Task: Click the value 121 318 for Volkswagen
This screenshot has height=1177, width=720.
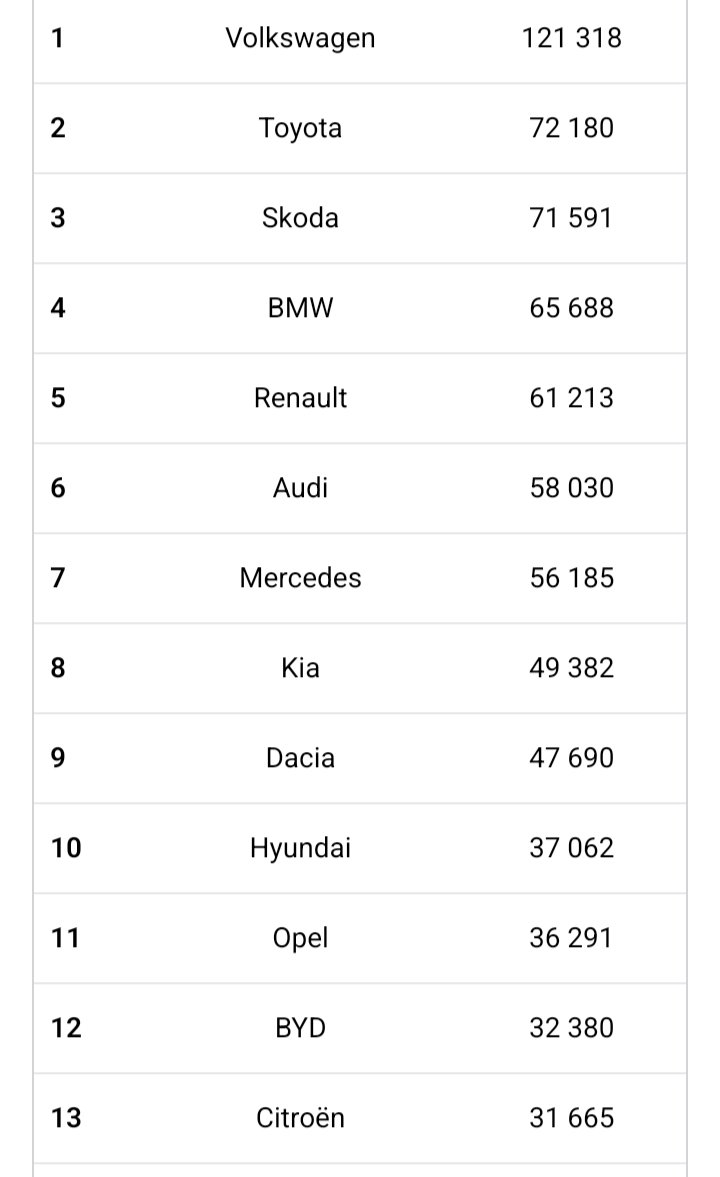Action: click(x=571, y=38)
